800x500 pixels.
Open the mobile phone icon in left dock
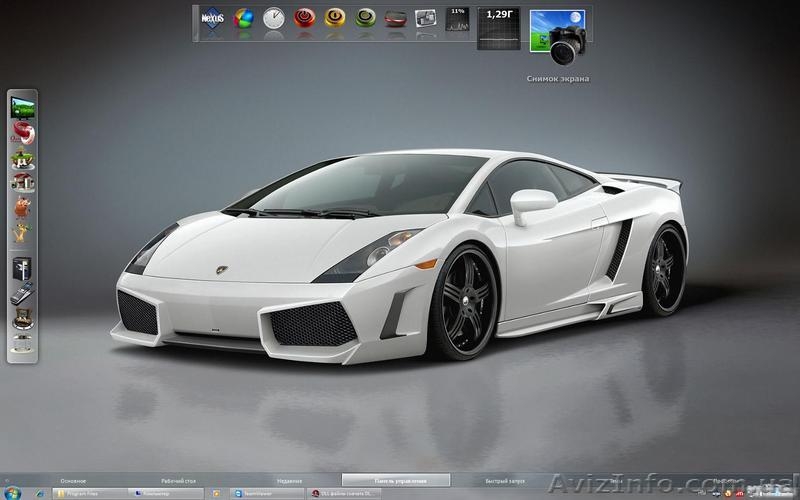[x=22, y=293]
